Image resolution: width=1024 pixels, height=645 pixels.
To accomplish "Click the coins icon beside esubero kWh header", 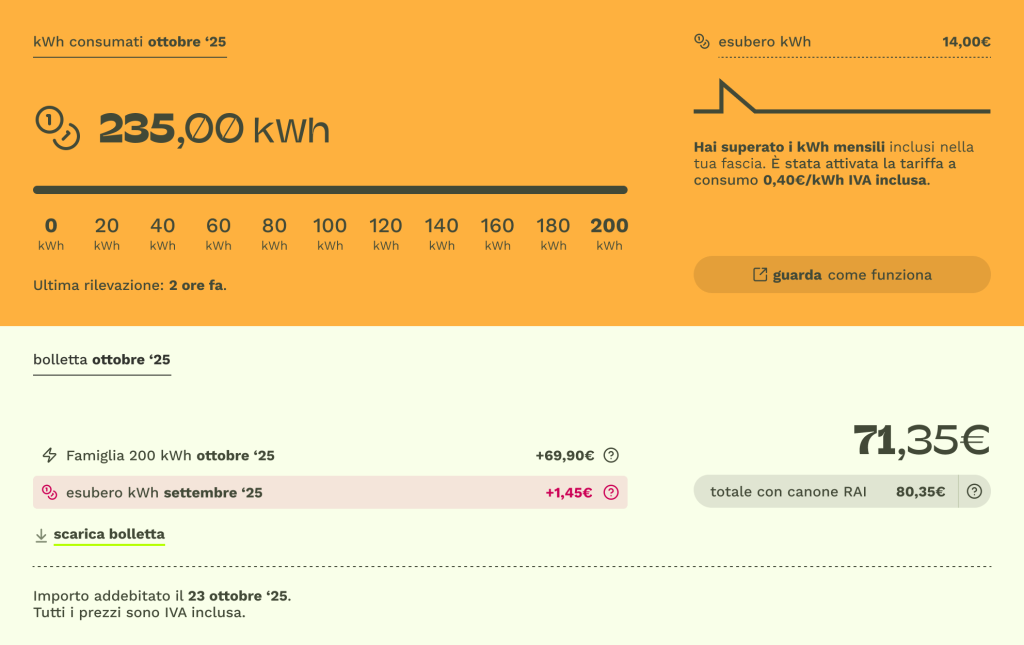I will pos(702,41).
